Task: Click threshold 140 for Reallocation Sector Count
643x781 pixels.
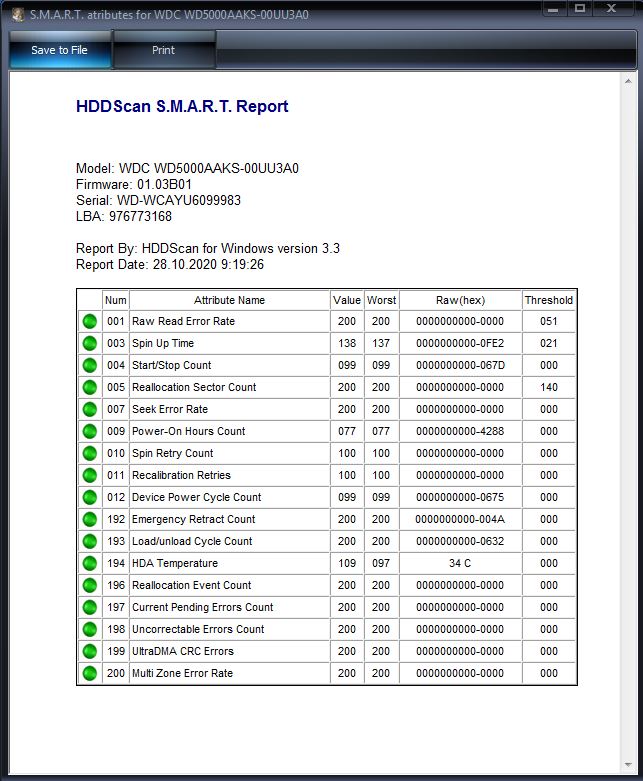Action: tap(549, 387)
